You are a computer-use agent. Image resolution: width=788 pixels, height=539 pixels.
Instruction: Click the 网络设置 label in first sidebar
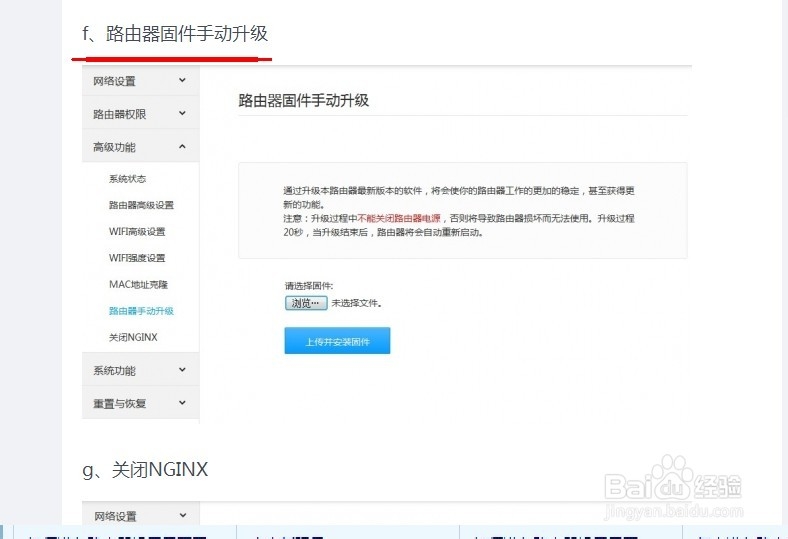click(x=114, y=81)
